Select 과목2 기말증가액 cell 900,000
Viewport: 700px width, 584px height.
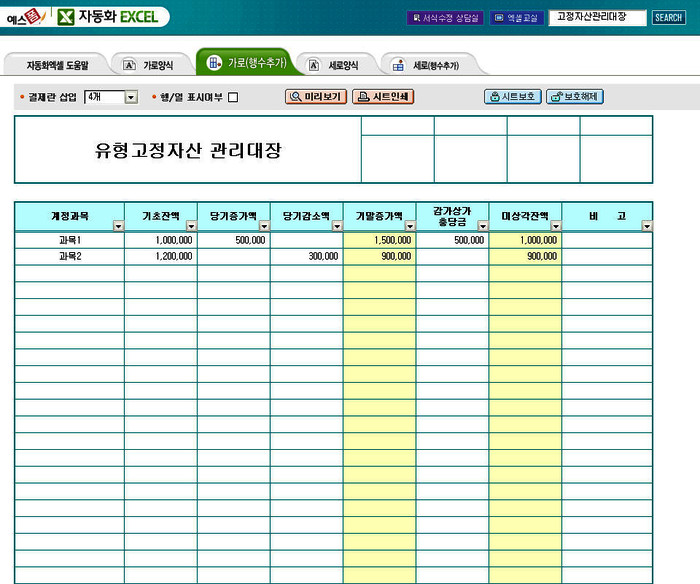[379, 256]
